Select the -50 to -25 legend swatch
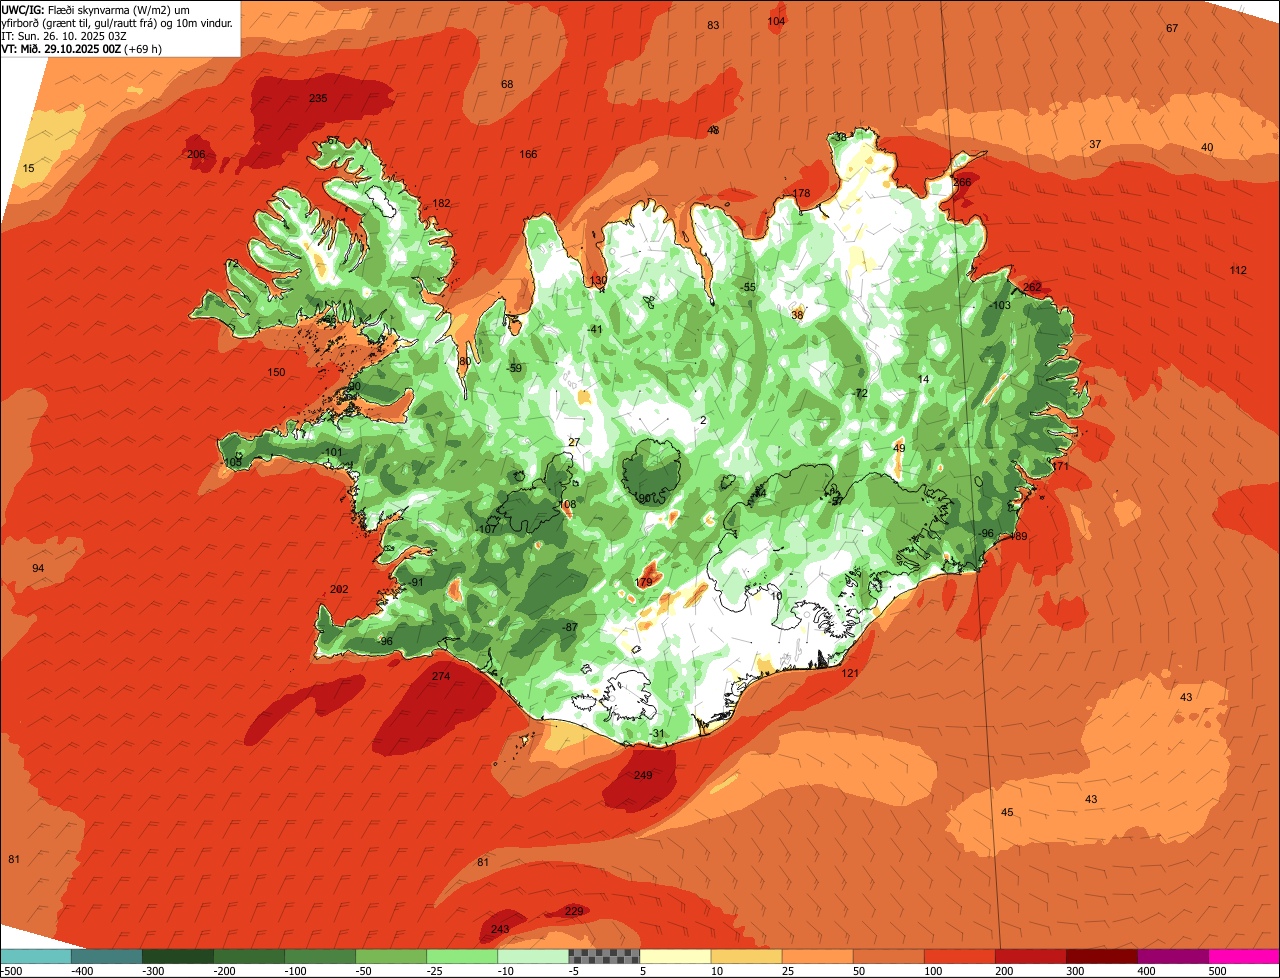Viewport: 1280px width, 978px height. [x=390, y=957]
